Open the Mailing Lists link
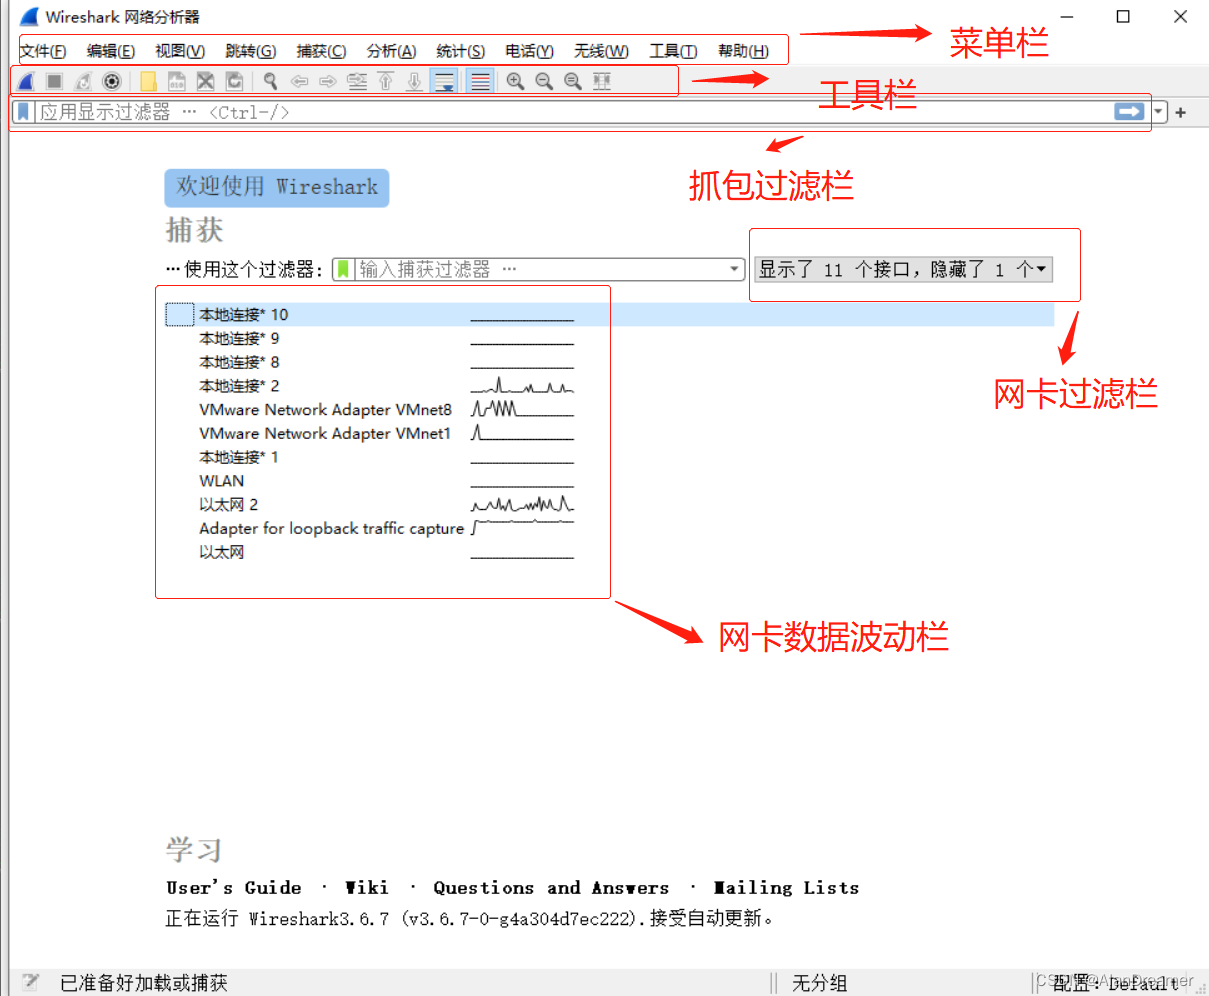 point(786,888)
